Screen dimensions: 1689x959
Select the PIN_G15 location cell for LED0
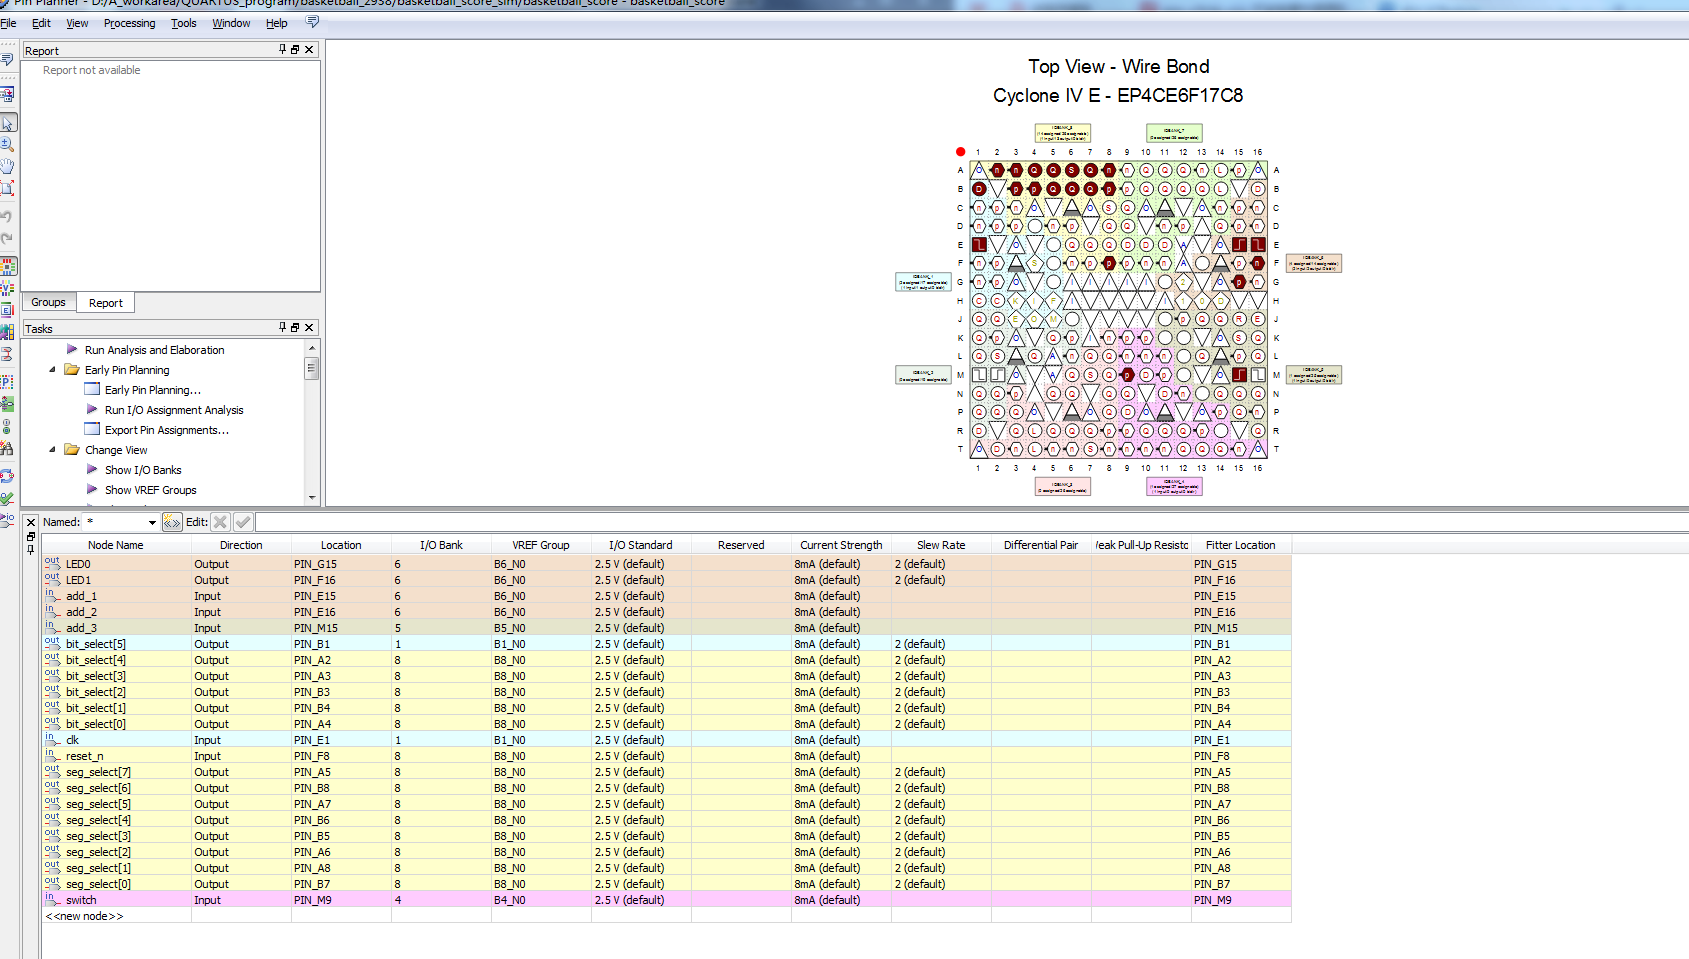(x=341, y=564)
